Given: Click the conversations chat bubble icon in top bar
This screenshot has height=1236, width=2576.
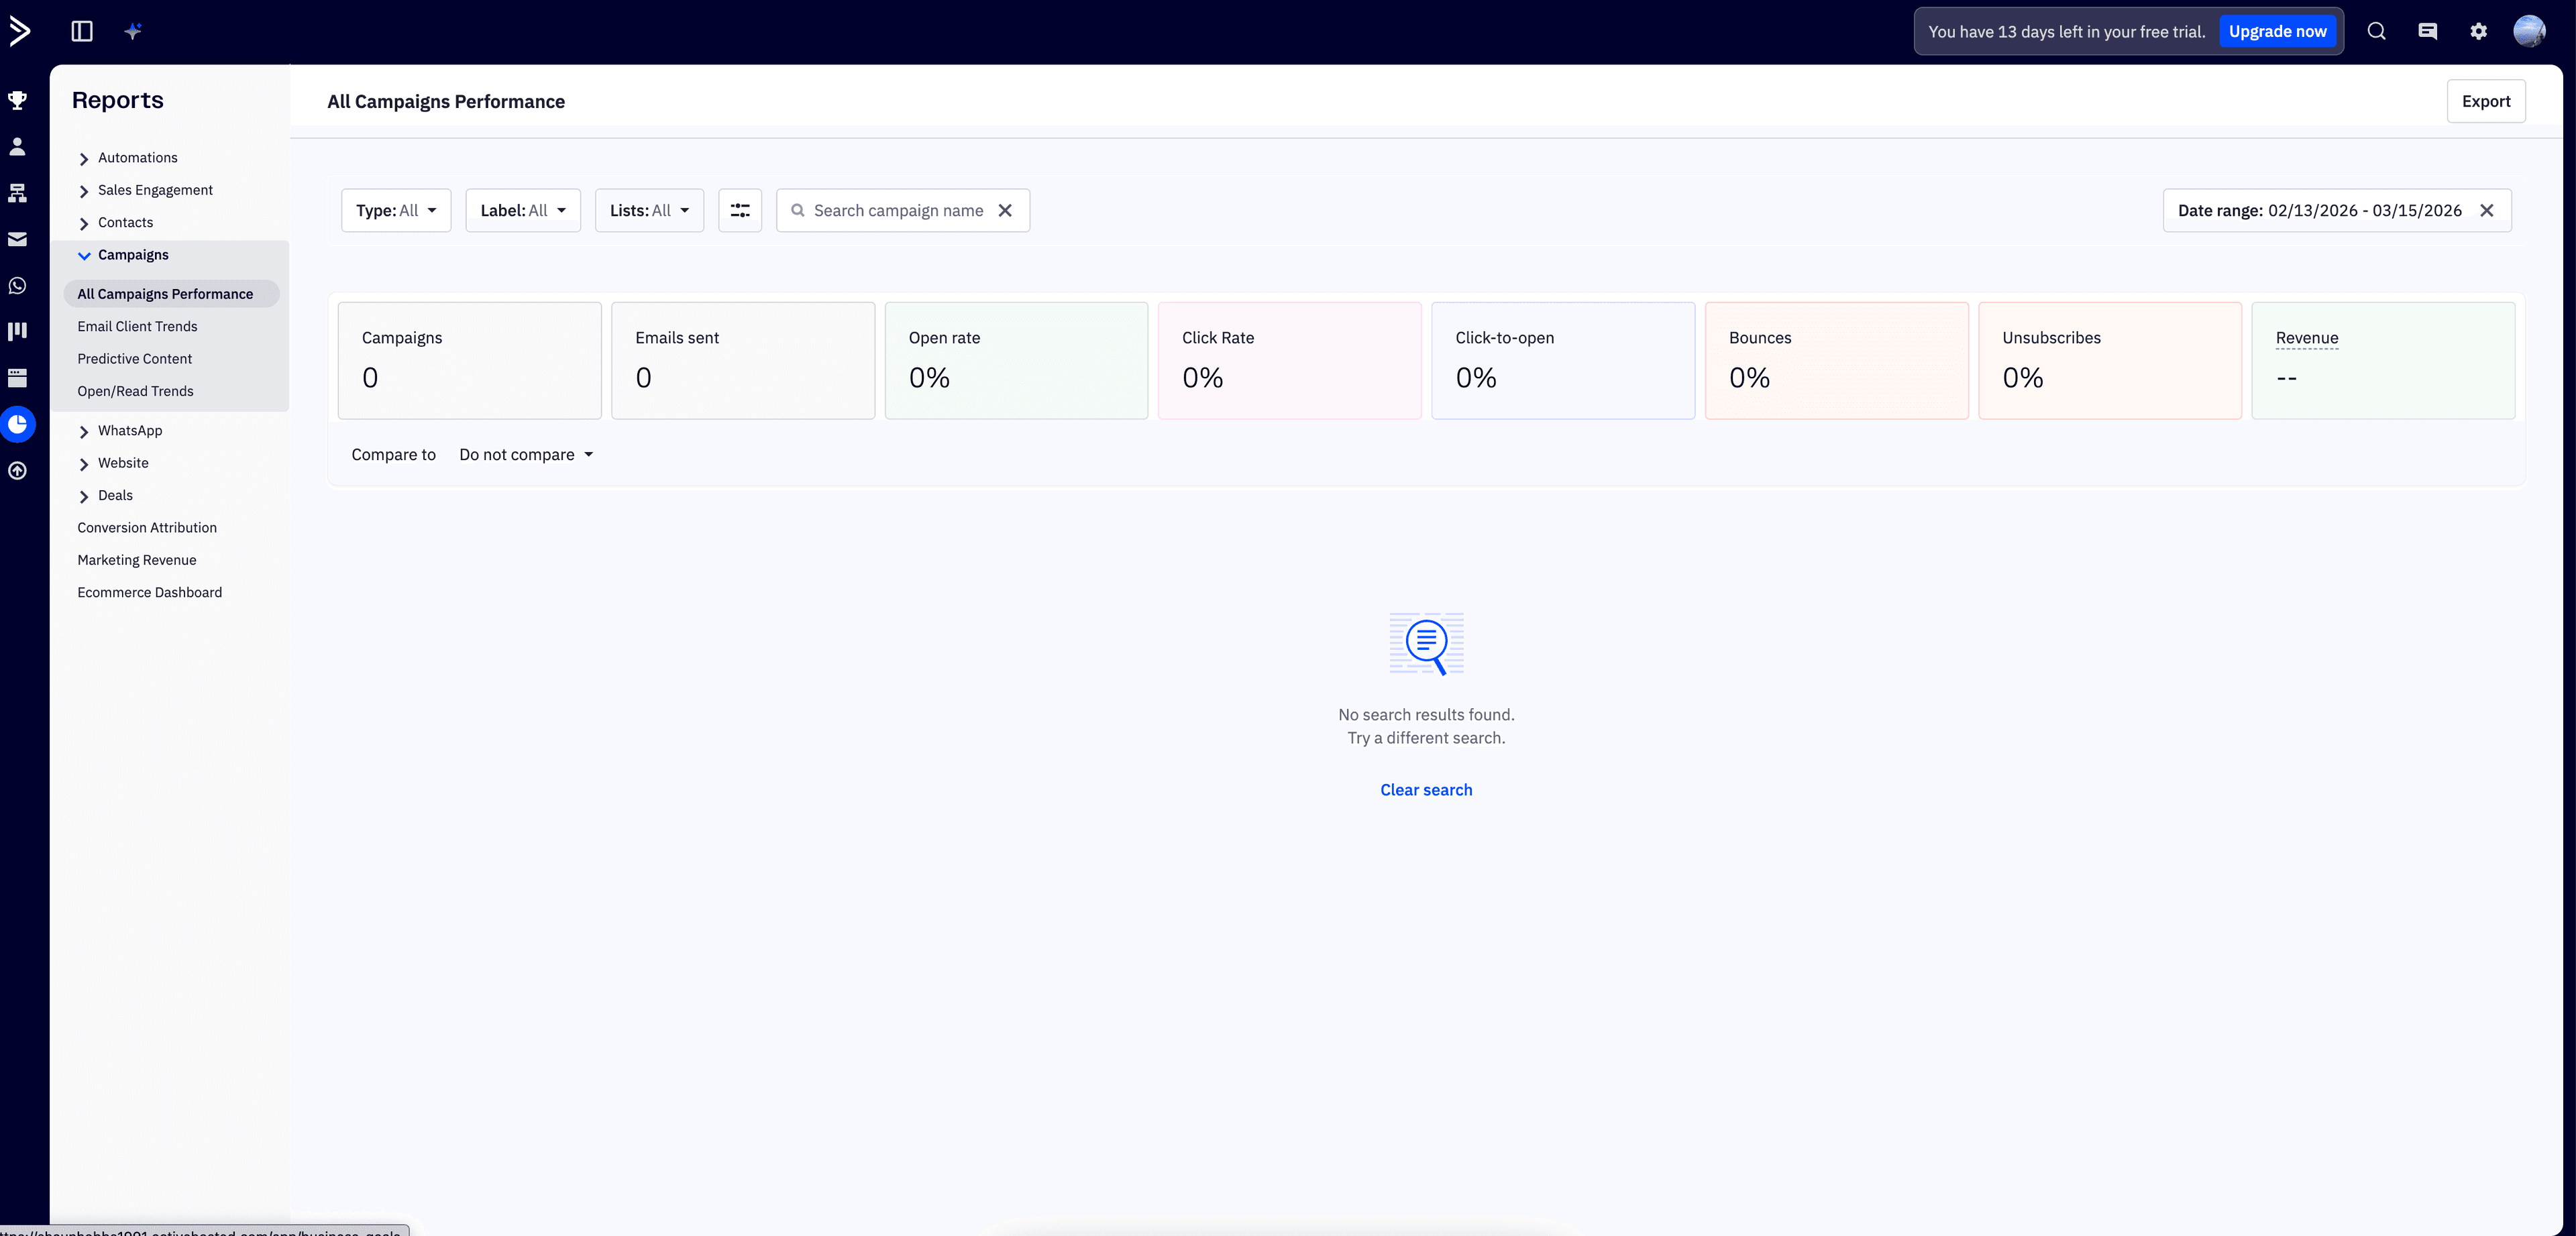Looking at the screenshot, I should point(2427,31).
